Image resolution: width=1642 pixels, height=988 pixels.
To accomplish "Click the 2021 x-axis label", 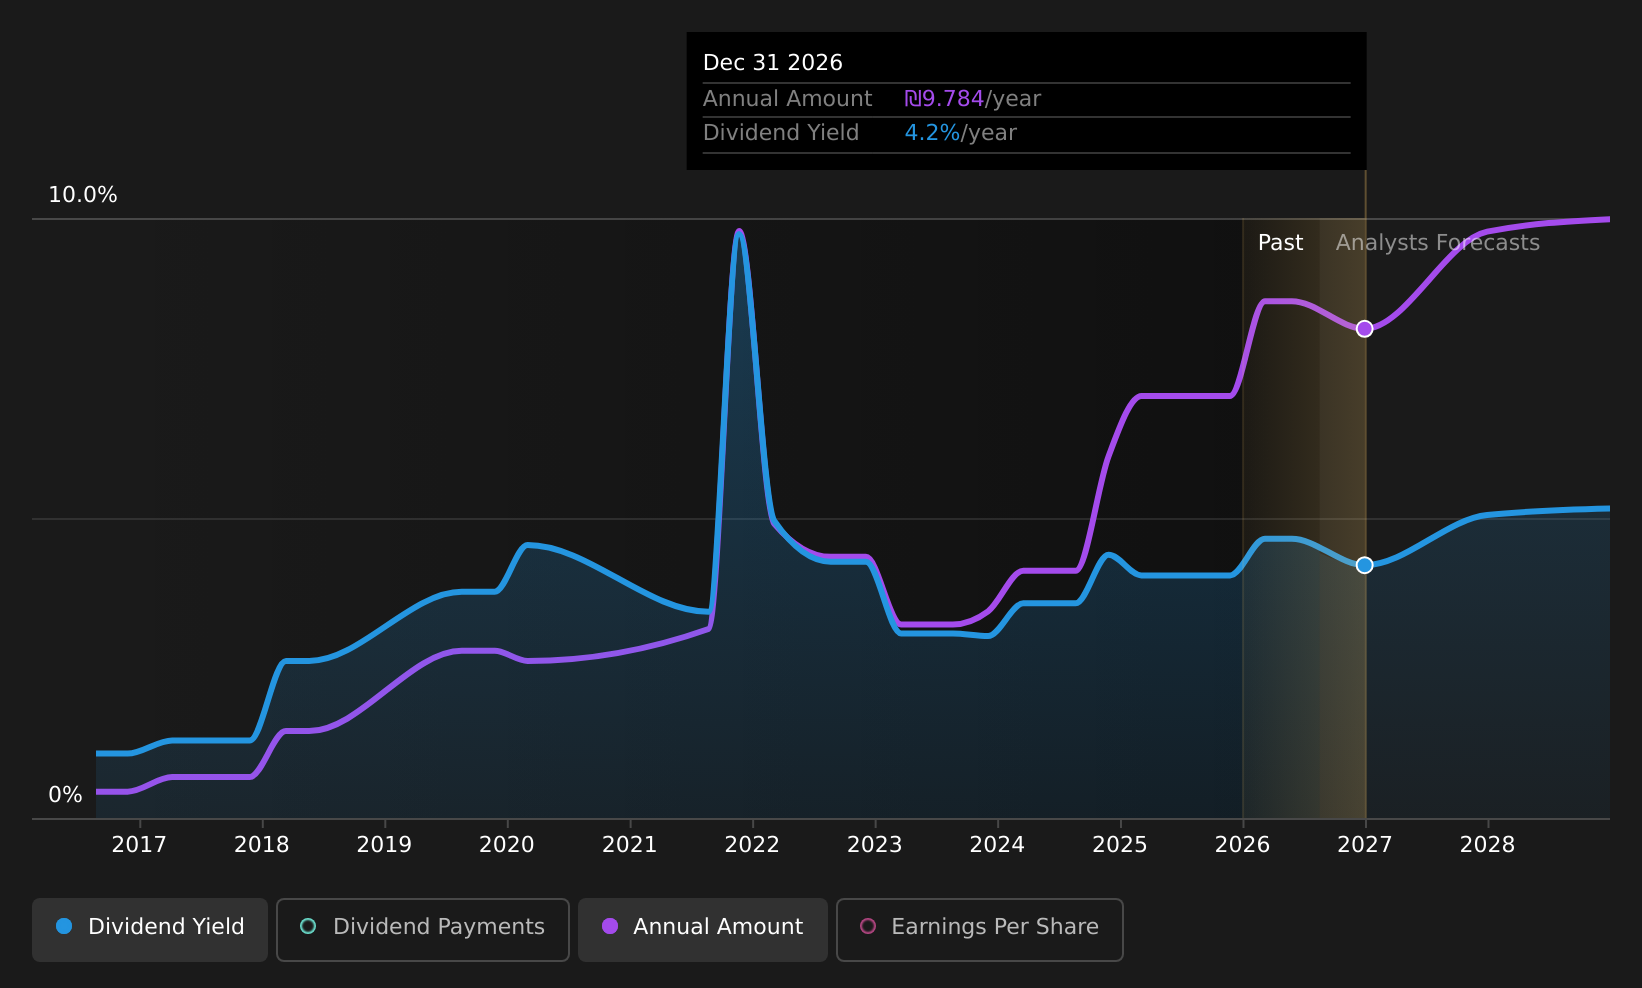I will tap(630, 845).
